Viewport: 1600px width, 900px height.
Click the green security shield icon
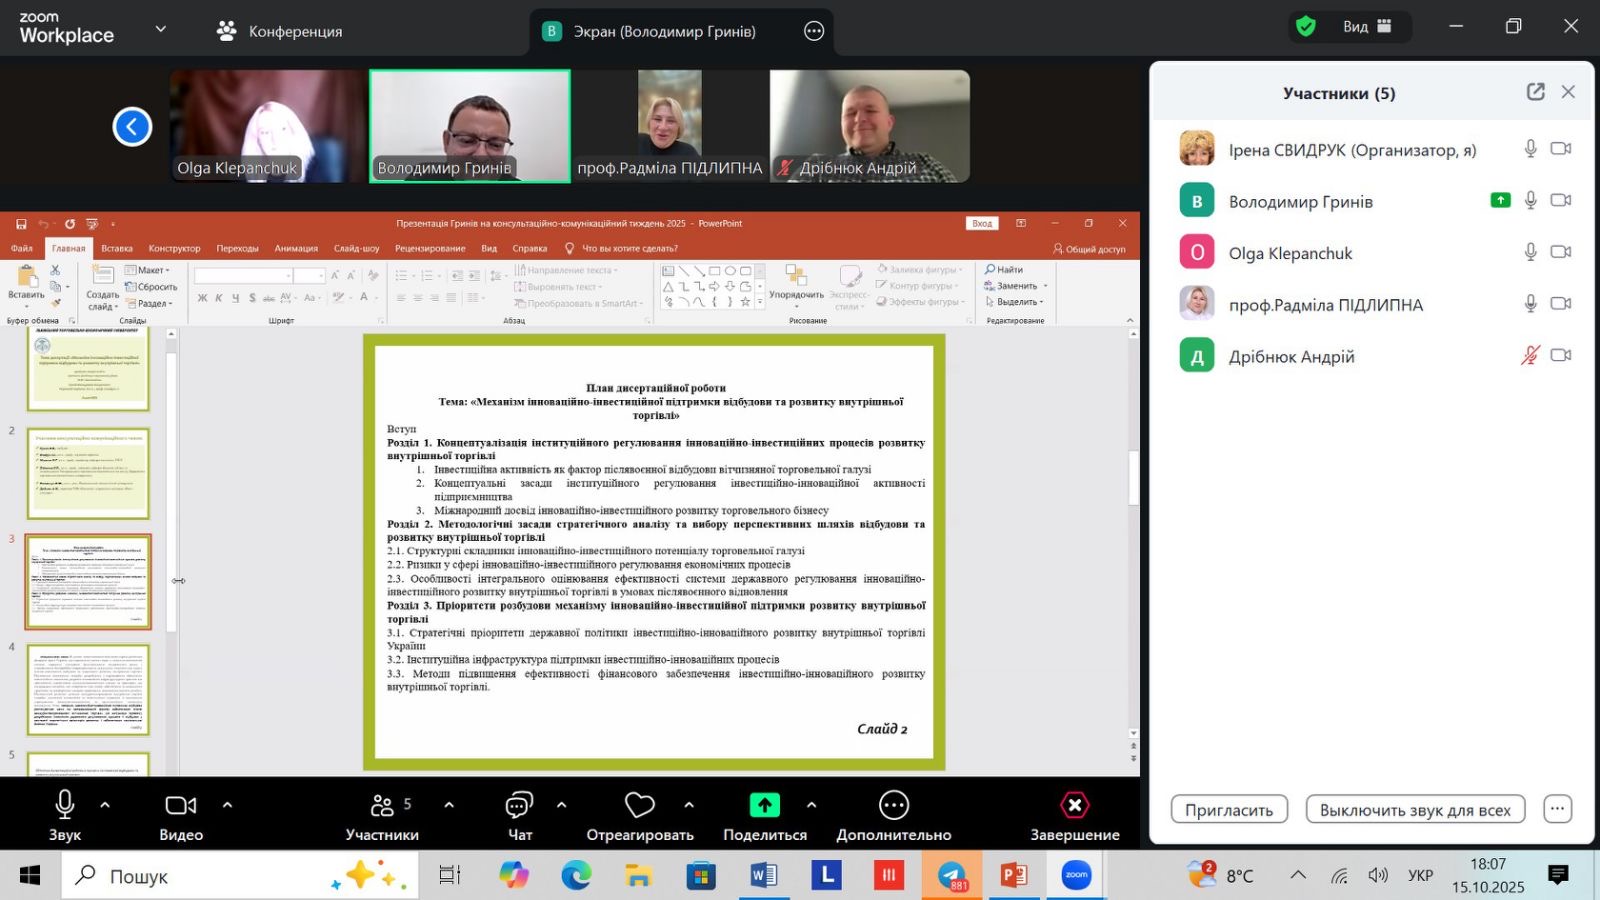[1306, 27]
